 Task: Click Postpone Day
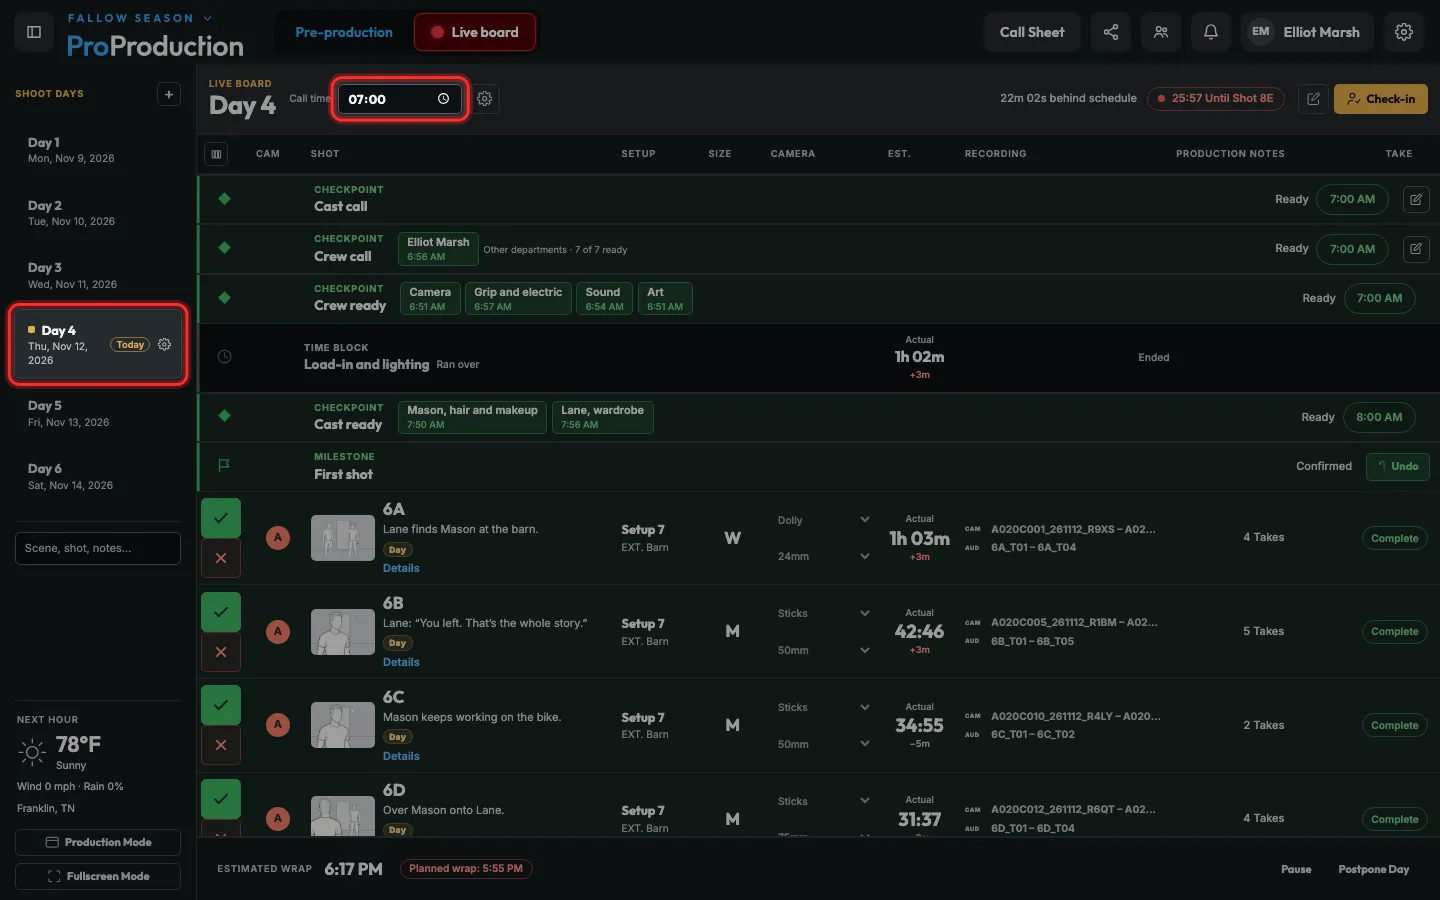pyautogui.click(x=1373, y=869)
